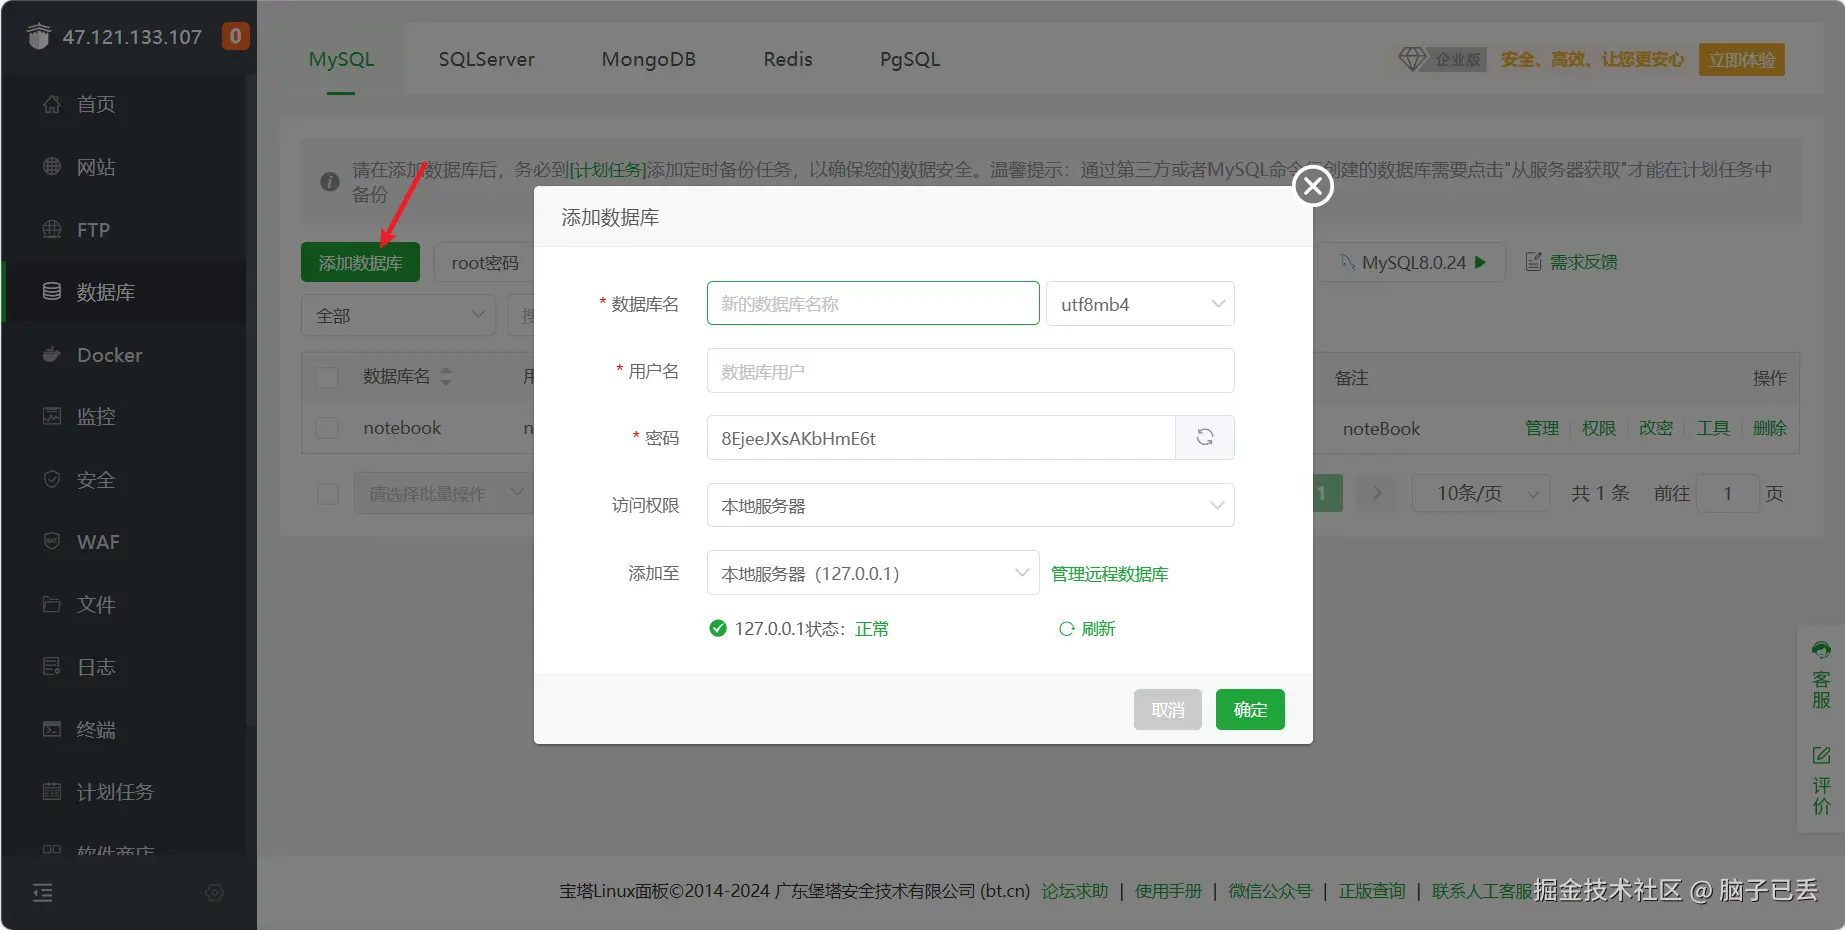Click the MySQL8.0.24 play arrow icon
1845x930 pixels.
click(x=1480, y=262)
